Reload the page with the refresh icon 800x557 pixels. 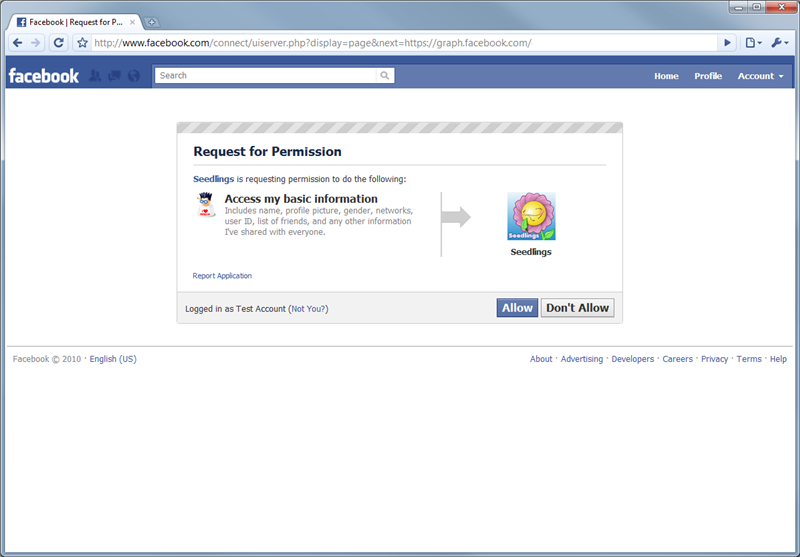pos(59,43)
